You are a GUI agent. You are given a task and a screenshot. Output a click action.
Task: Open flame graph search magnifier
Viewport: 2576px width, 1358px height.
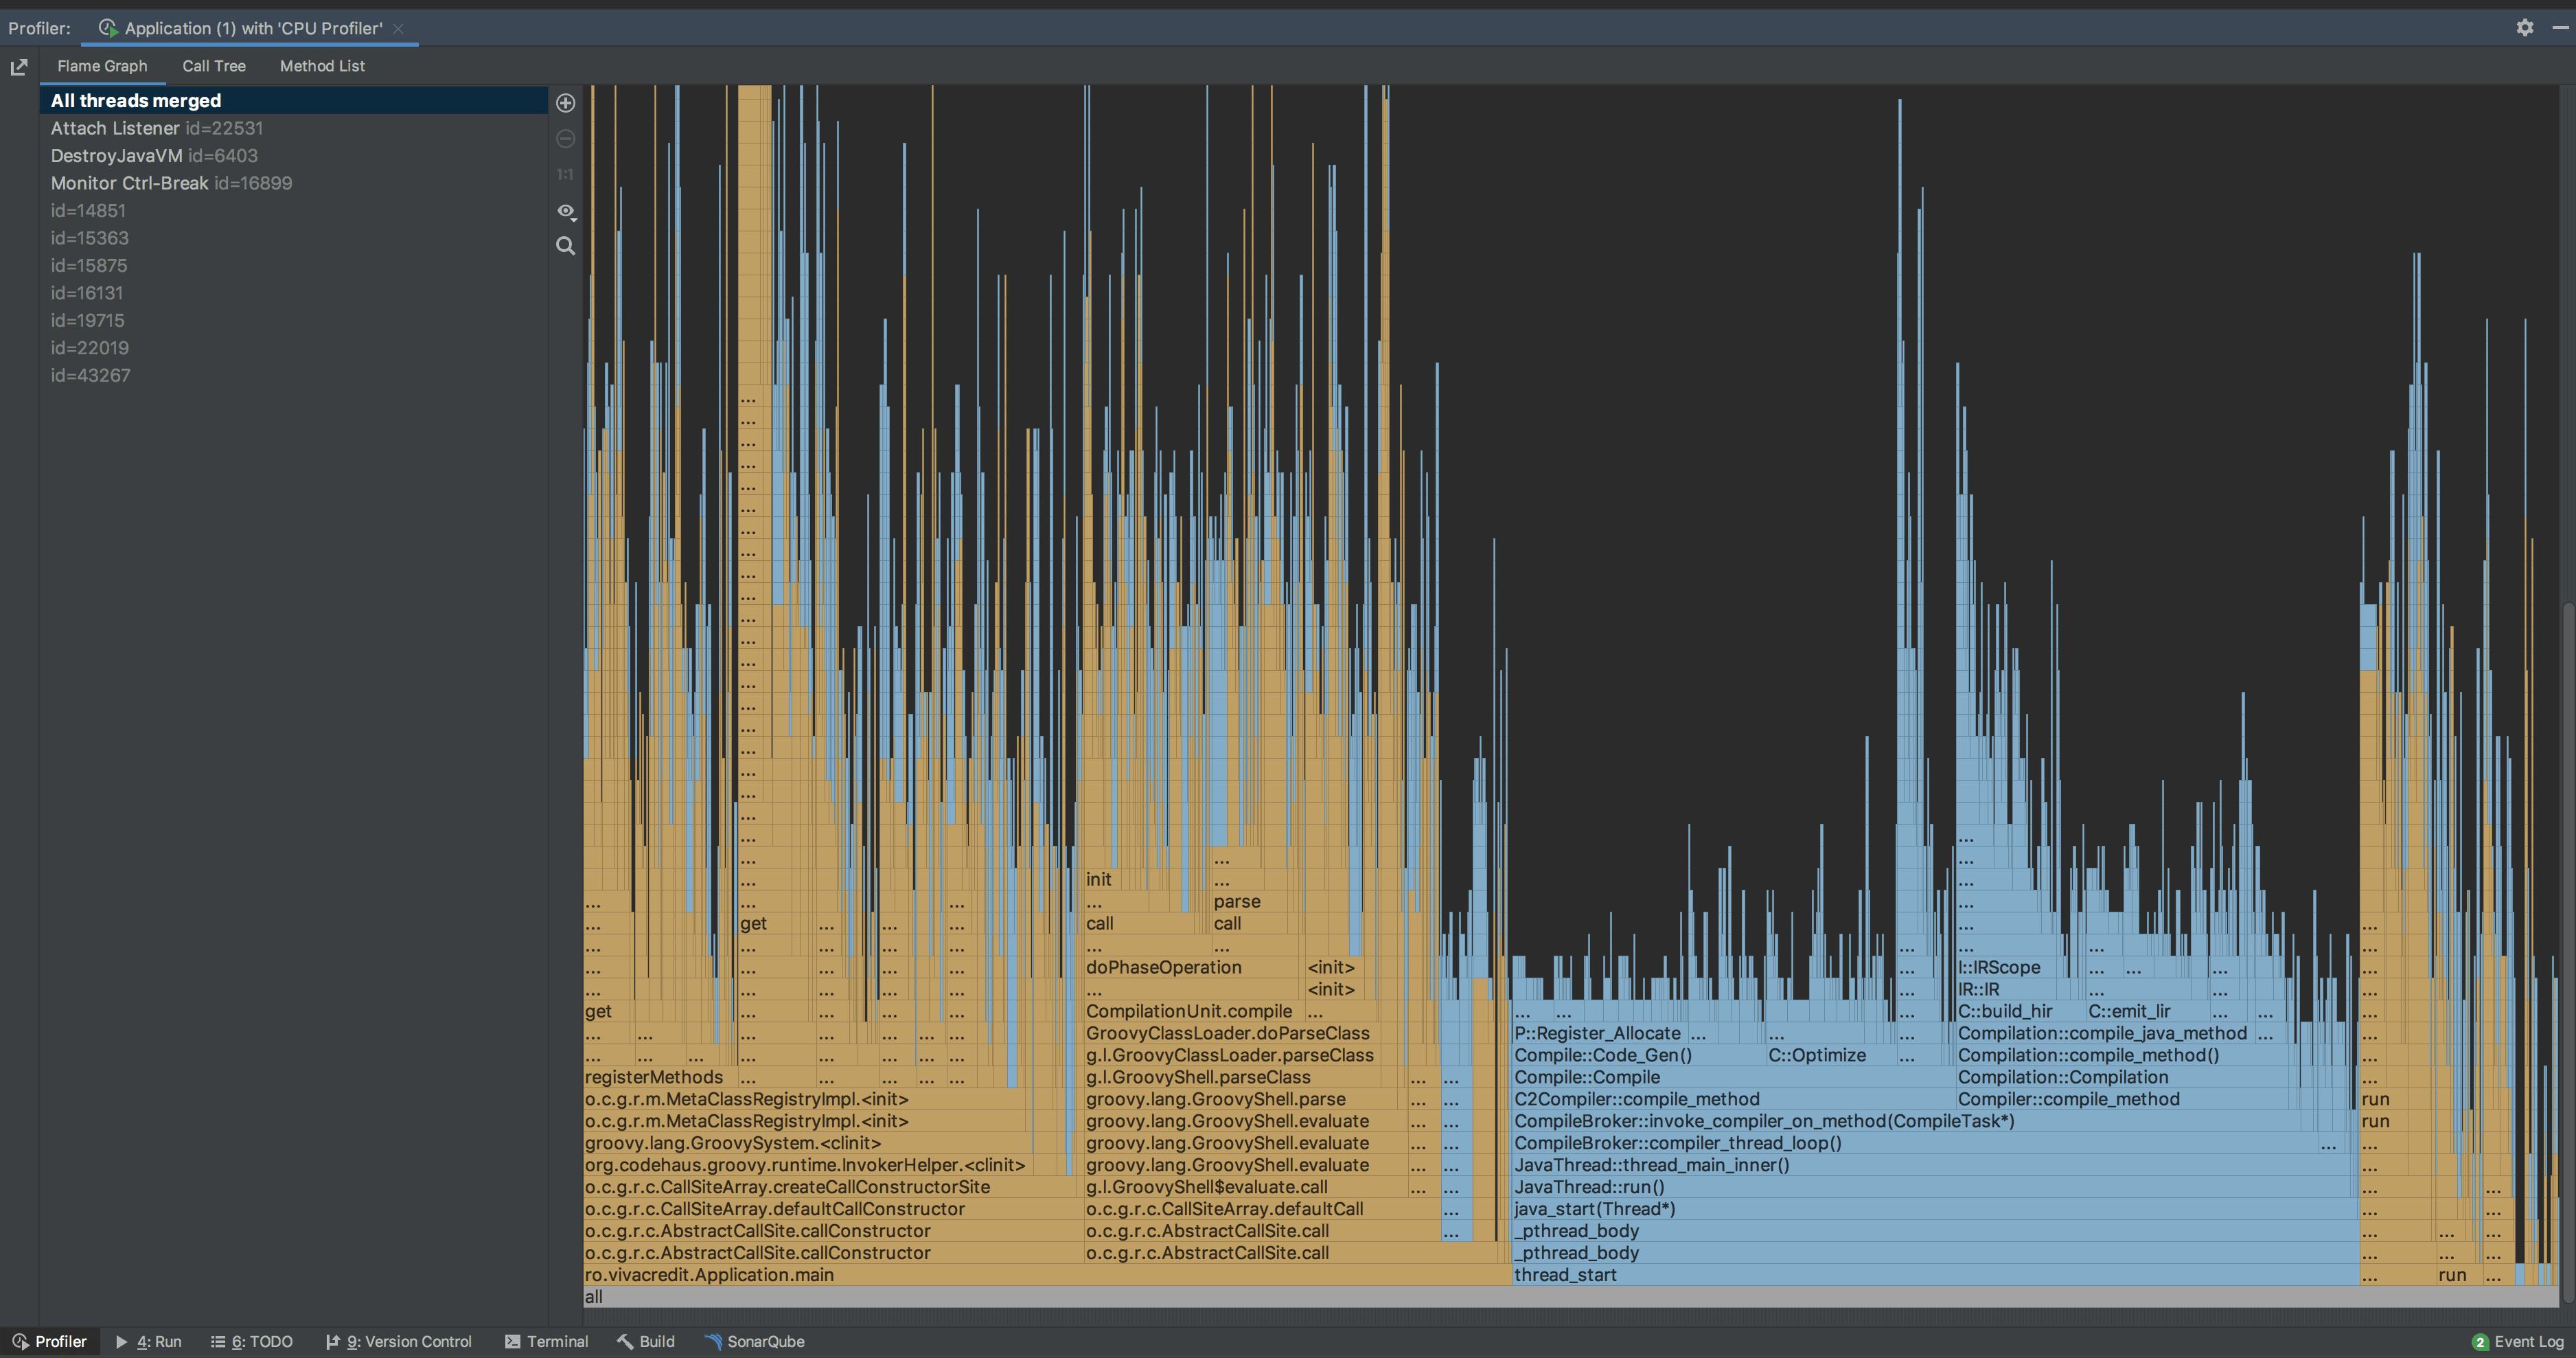coord(565,246)
